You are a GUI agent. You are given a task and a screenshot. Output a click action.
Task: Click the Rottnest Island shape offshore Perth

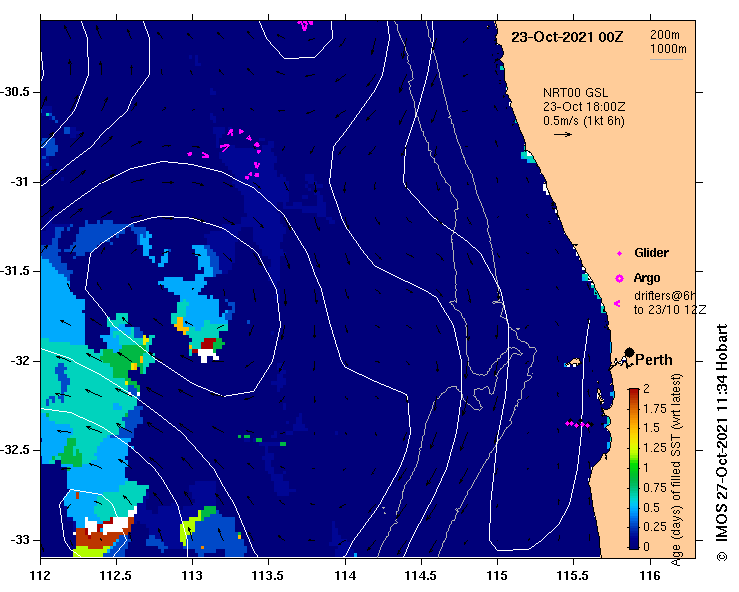[573, 363]
